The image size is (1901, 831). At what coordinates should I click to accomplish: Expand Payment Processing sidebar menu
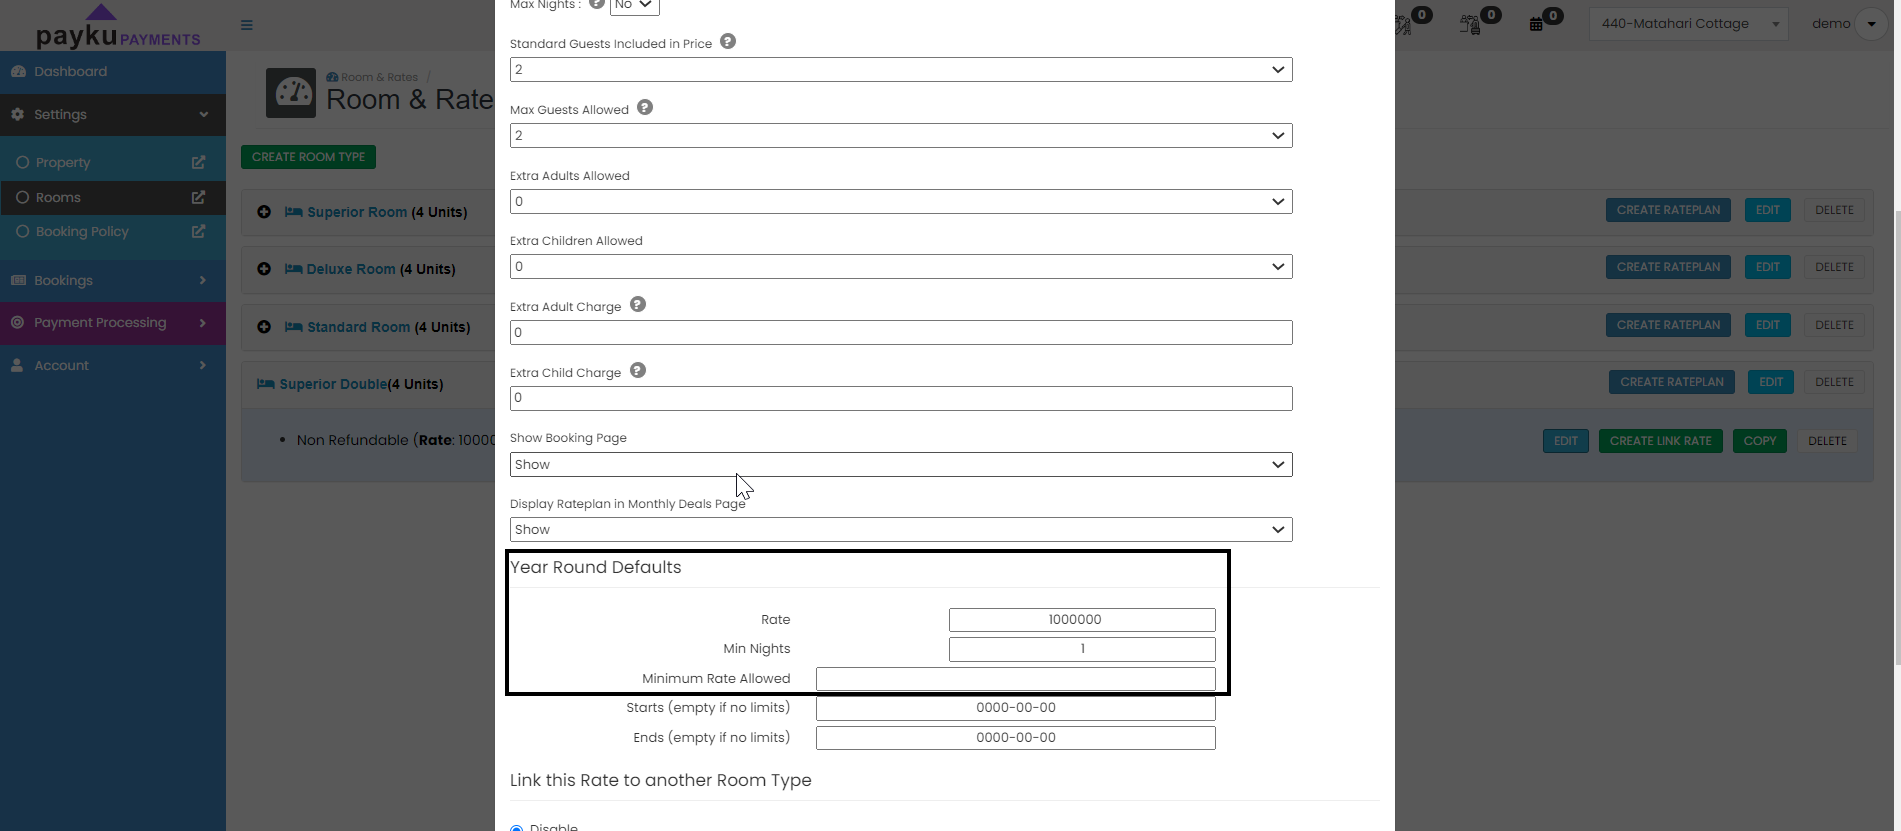point(113,323)
